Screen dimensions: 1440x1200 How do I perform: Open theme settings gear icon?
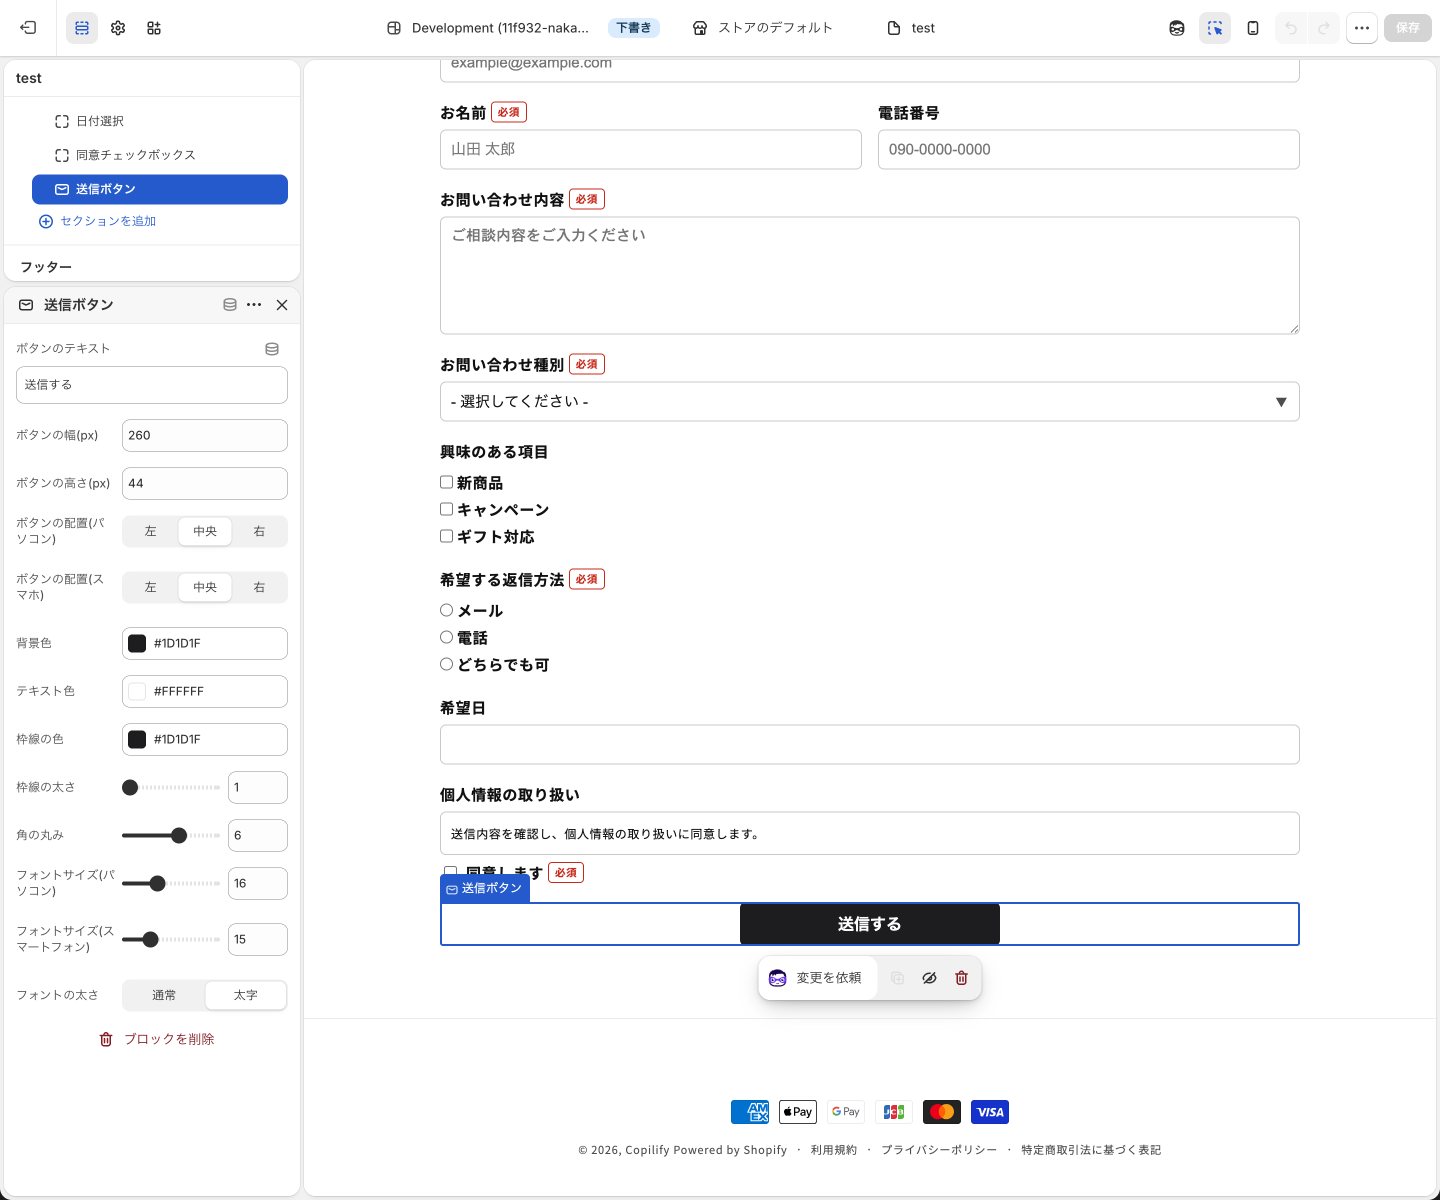[118, 28]
